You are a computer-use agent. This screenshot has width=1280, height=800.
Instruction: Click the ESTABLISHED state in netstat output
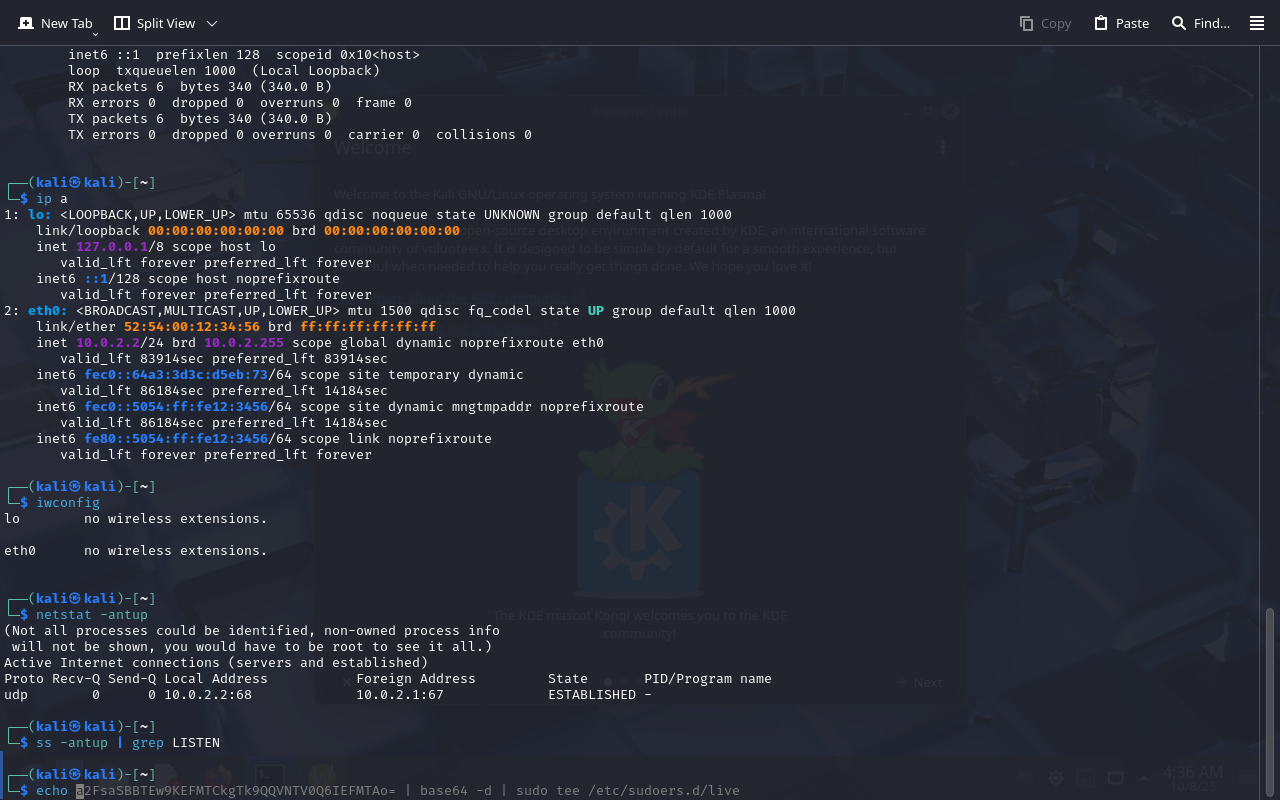592,695
